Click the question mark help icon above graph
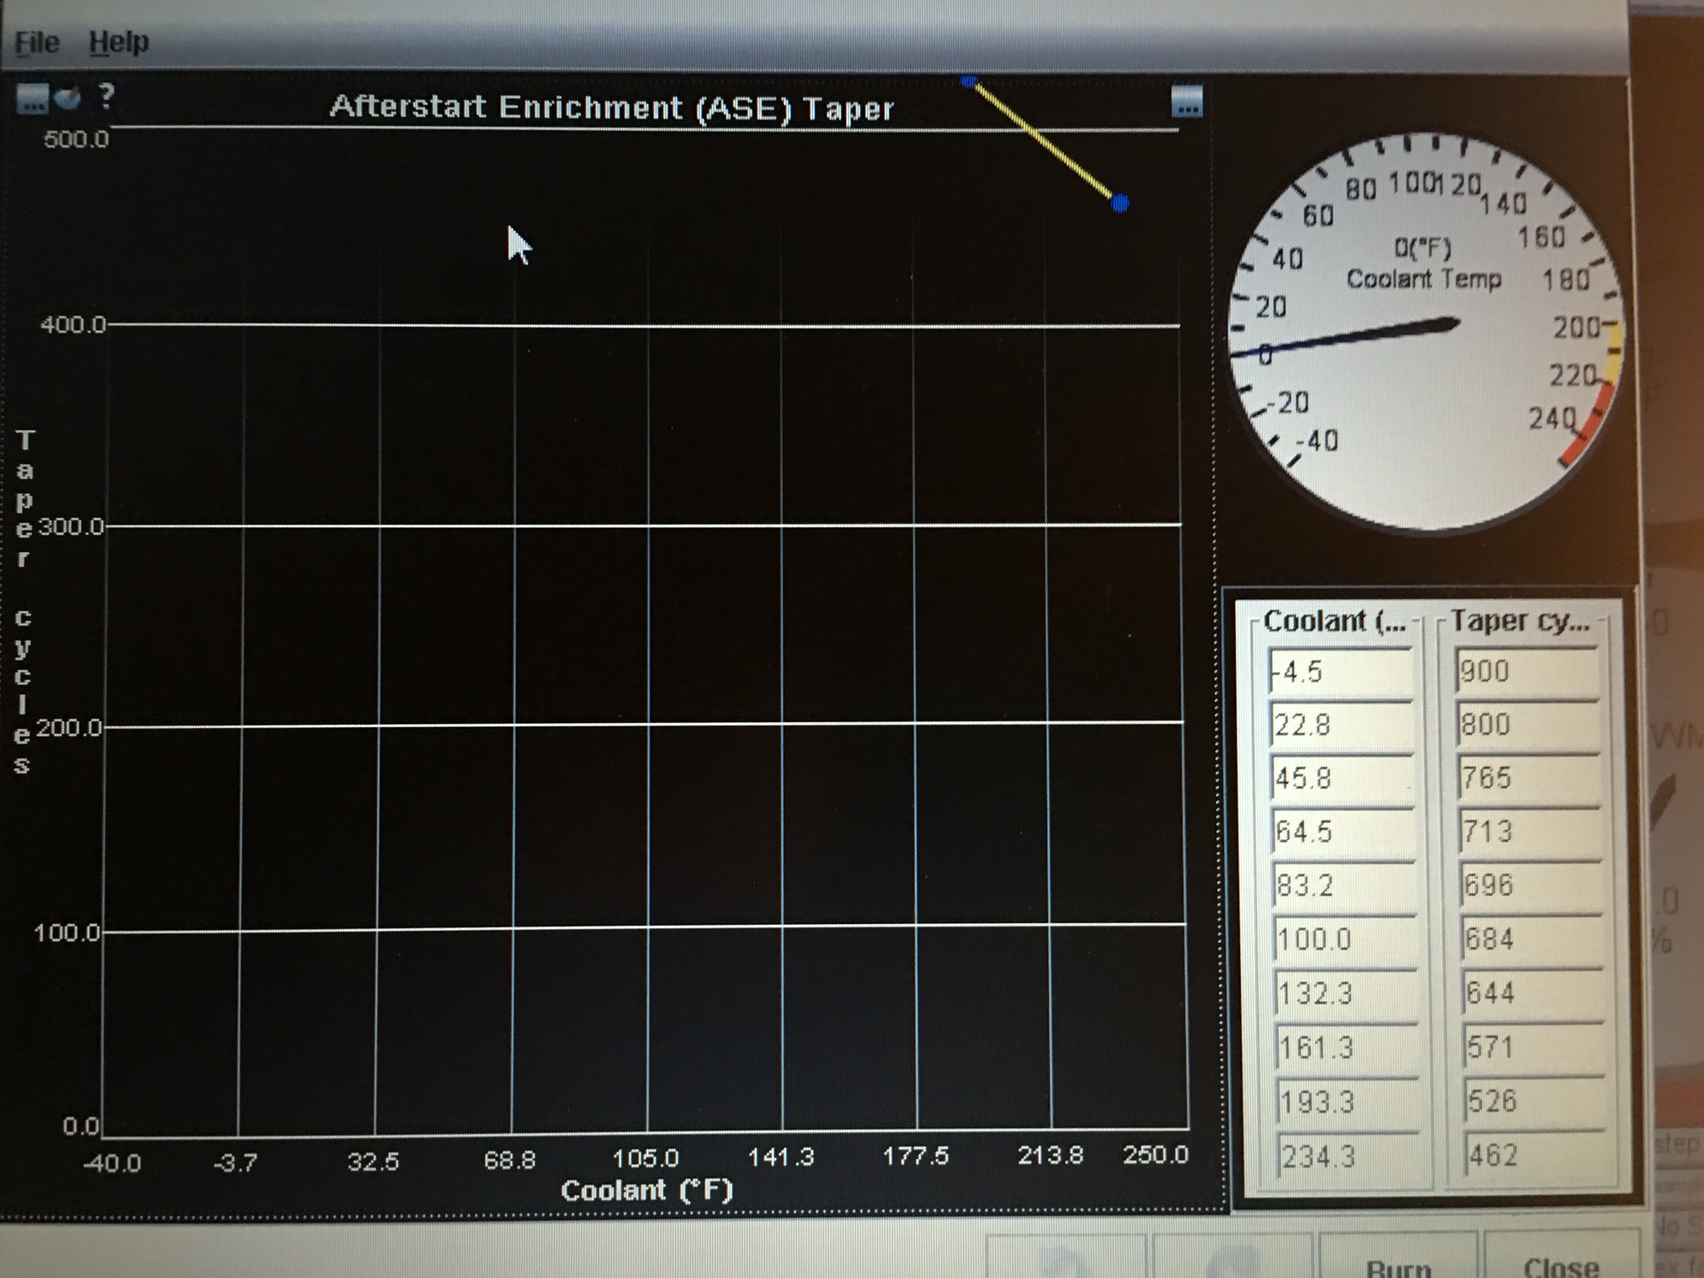Image resolution: width=1704 pixels, height=1278 pixels. coord(106,96)
